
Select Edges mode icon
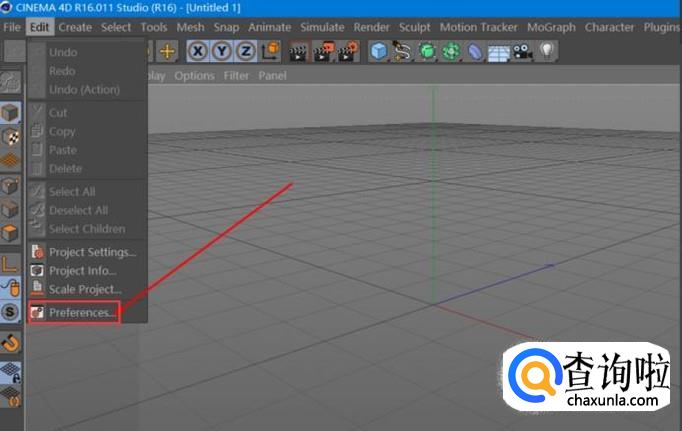point(10,210)
